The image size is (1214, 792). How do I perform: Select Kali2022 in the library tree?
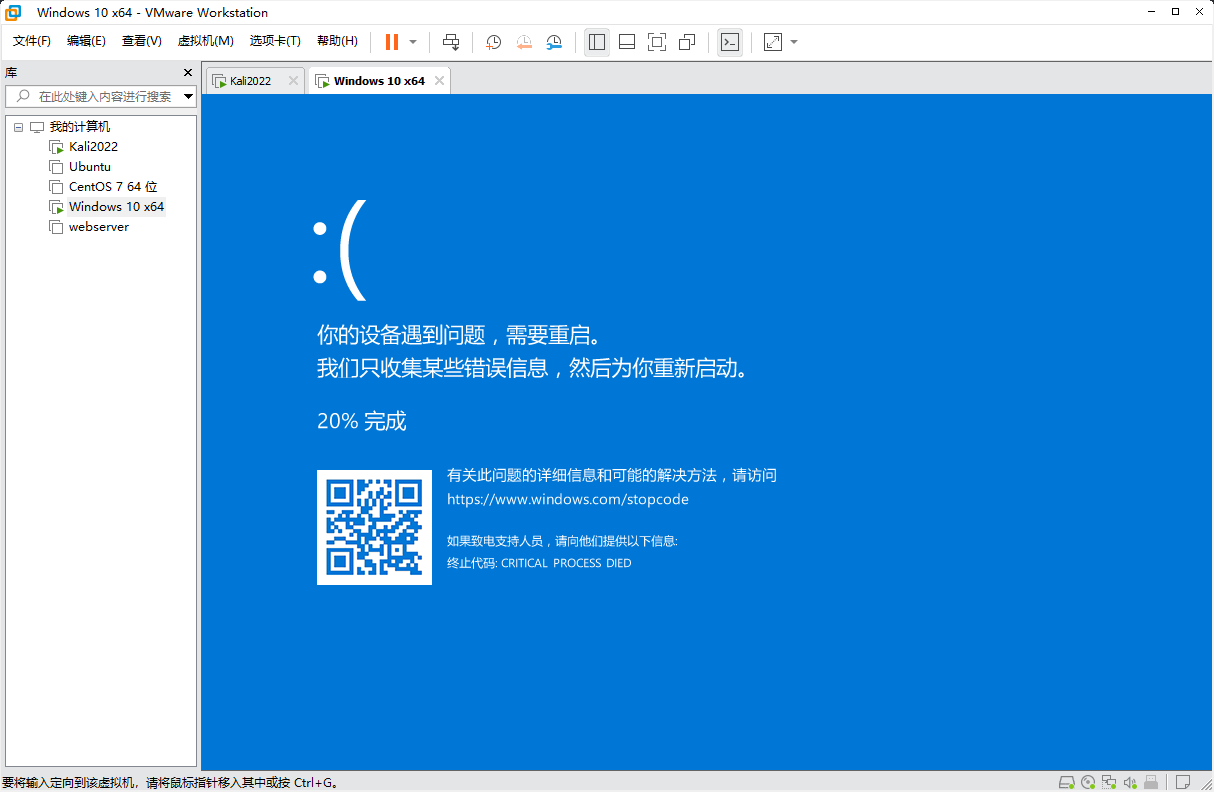(93, 147)
